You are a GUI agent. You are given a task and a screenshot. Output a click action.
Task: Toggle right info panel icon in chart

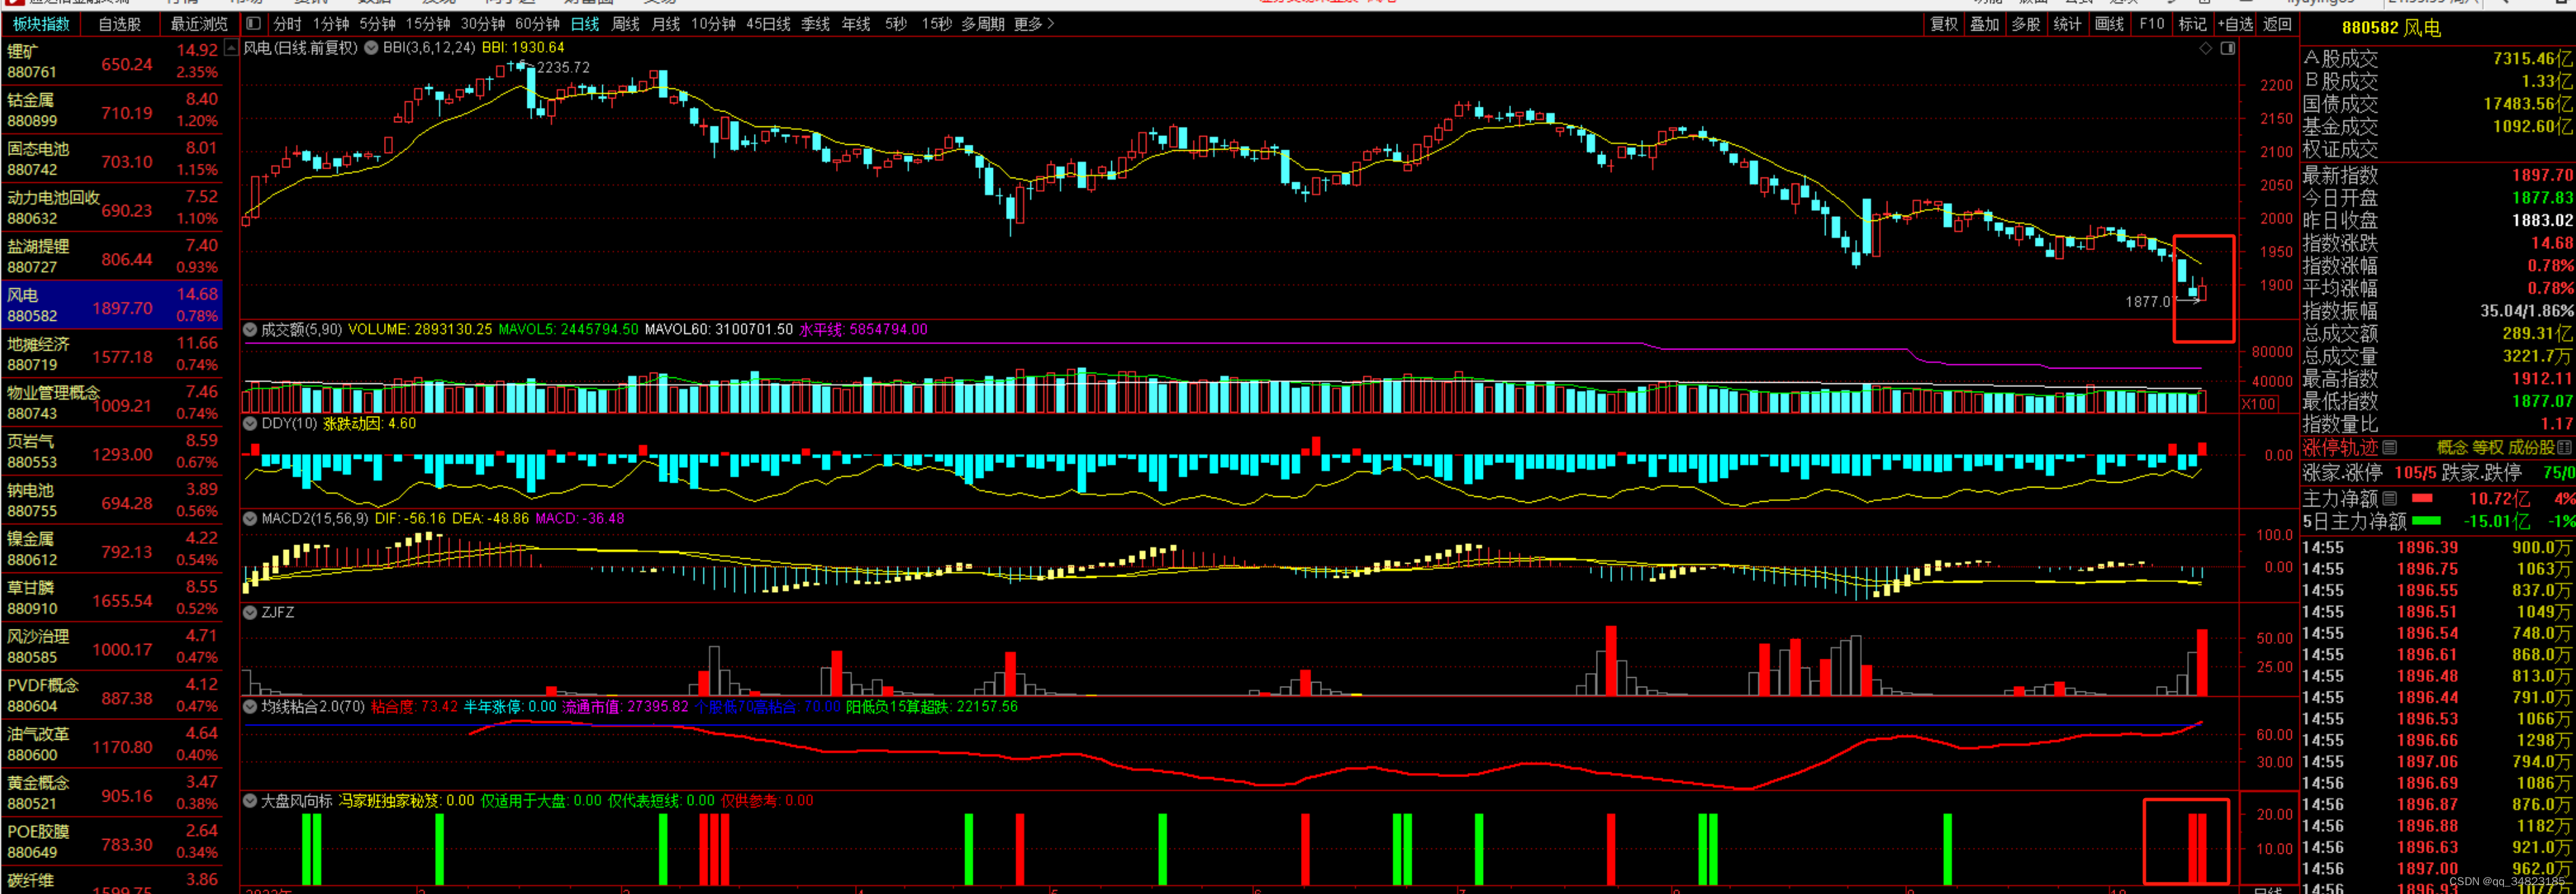point(2227,48)
